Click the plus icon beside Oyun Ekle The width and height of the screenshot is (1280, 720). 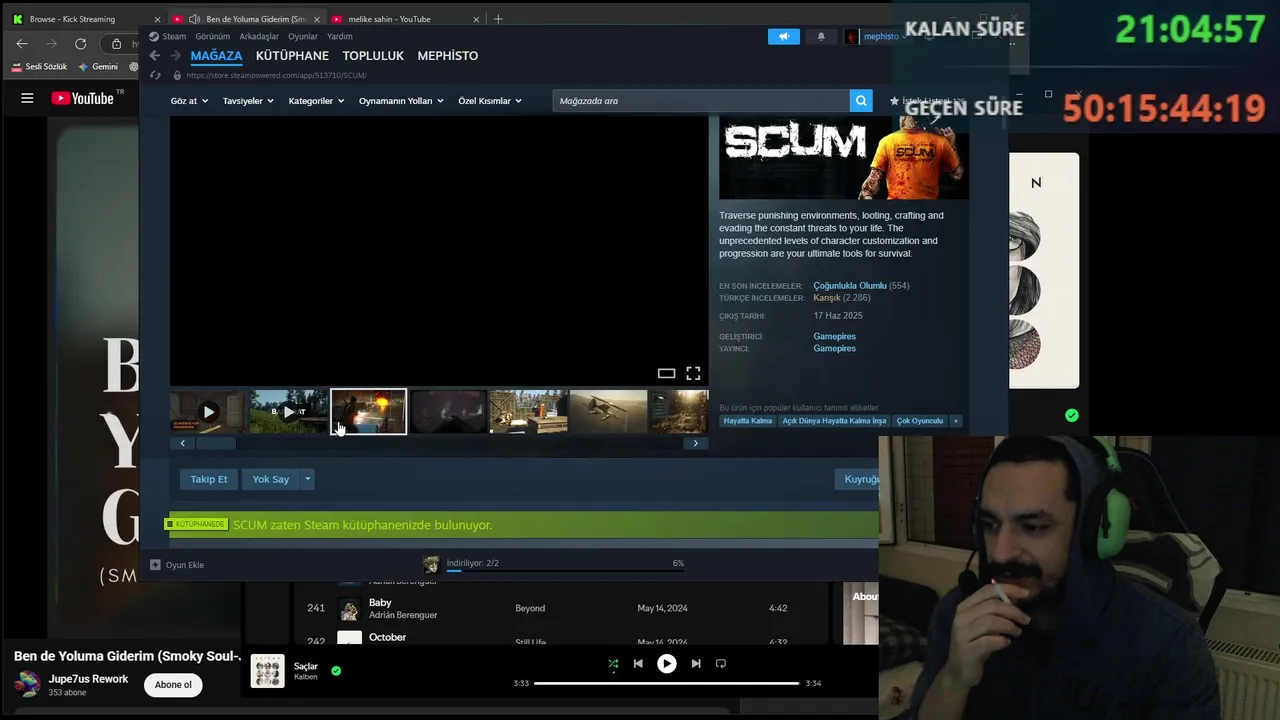coord(155,565)
